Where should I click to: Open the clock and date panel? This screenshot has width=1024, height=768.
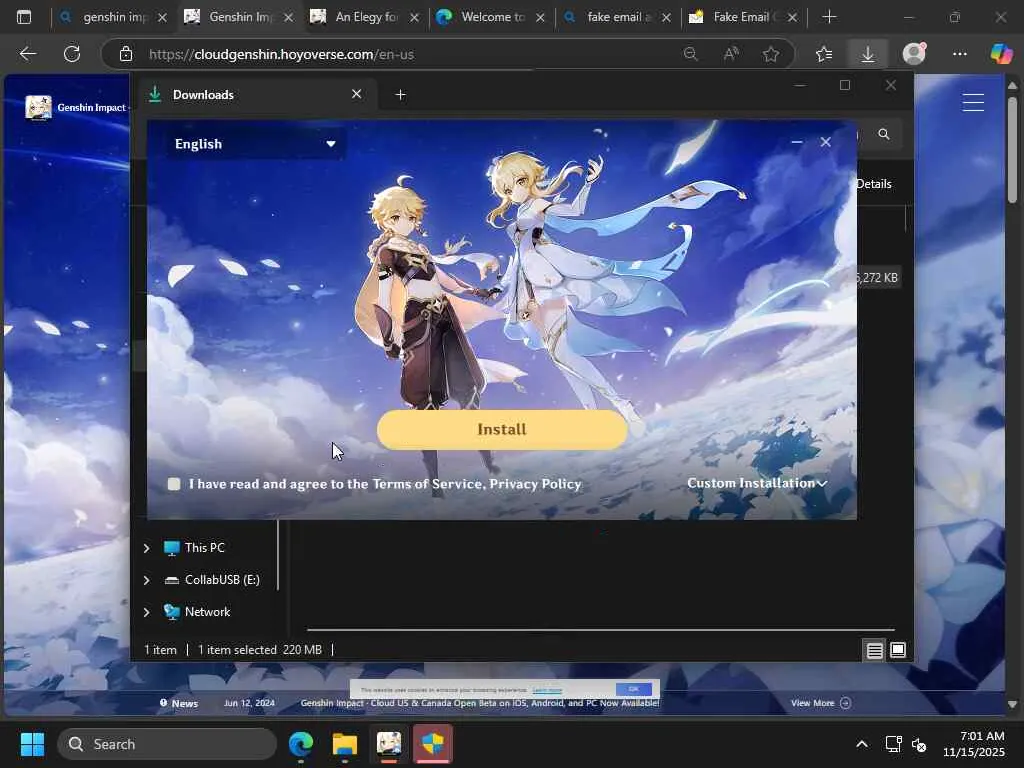[x=974, y=744]
